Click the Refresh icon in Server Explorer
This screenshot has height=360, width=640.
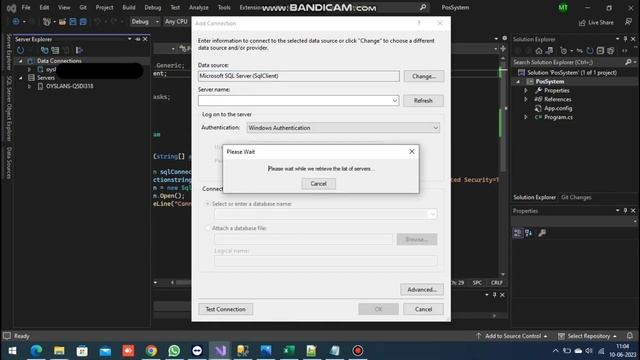(20, 50)
